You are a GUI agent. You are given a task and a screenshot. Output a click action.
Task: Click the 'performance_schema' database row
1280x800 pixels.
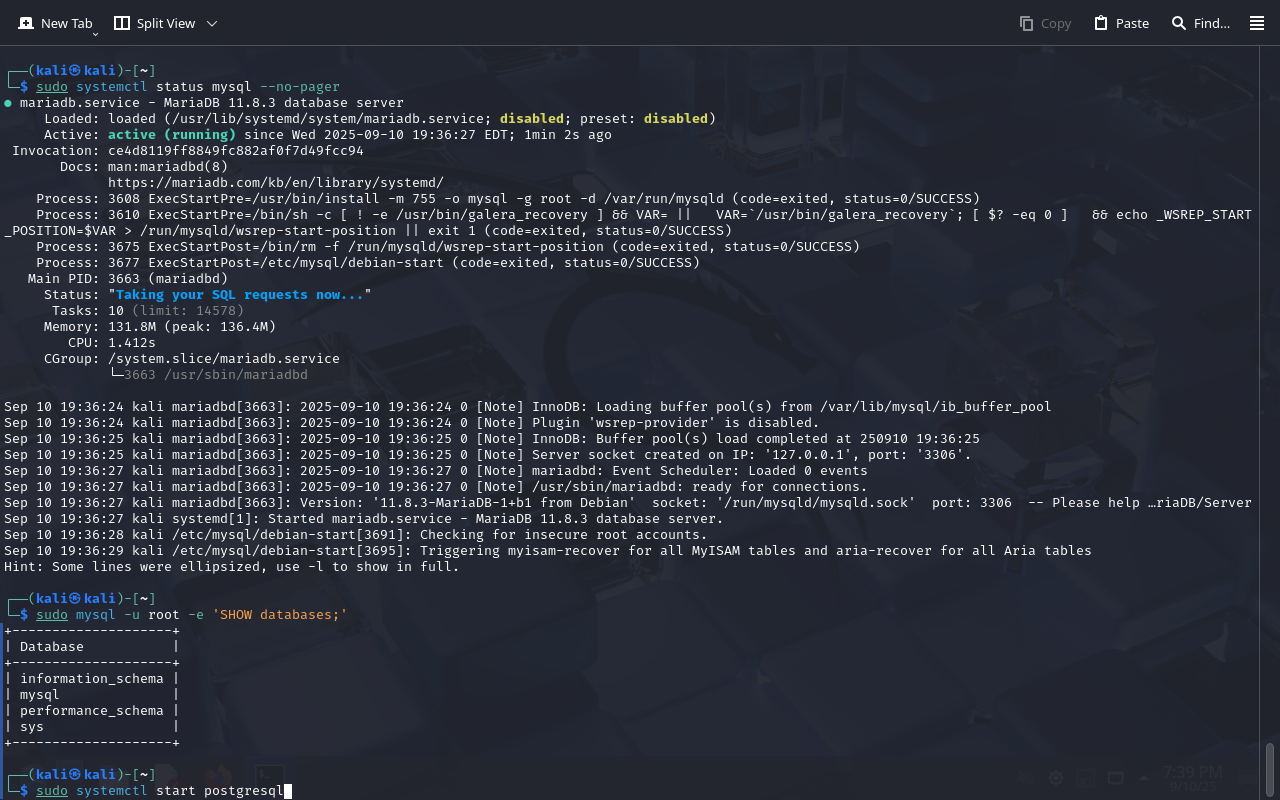click(92, 710)
